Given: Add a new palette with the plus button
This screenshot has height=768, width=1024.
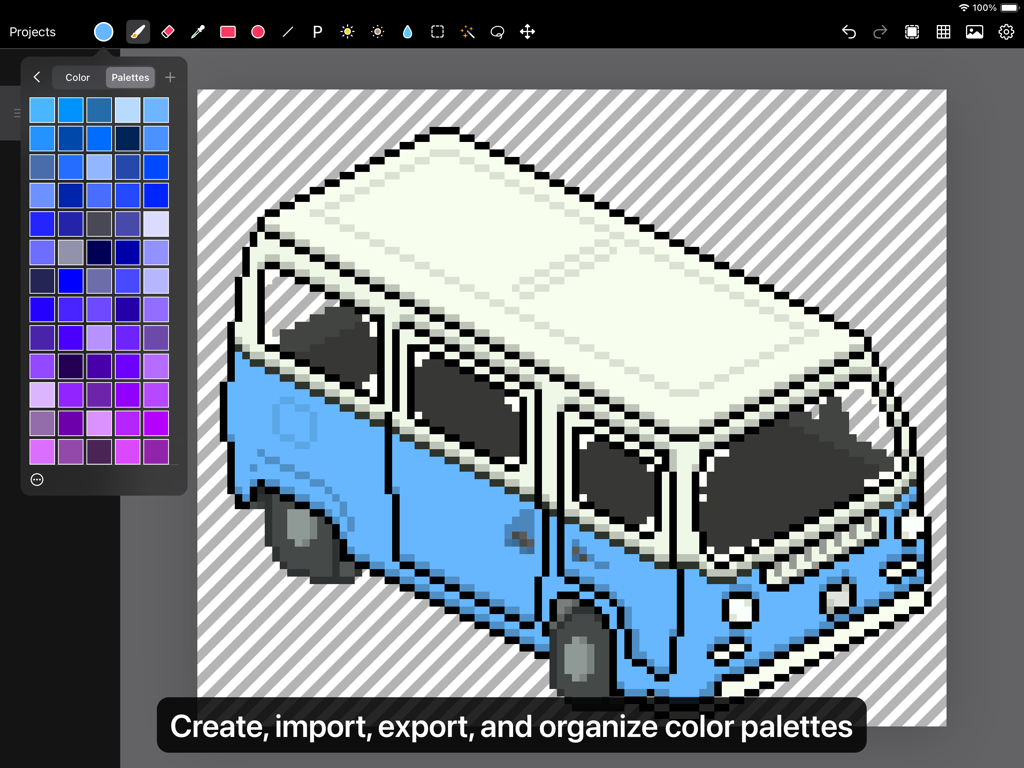Looking at the screenshot, I should tap(169, 76).
